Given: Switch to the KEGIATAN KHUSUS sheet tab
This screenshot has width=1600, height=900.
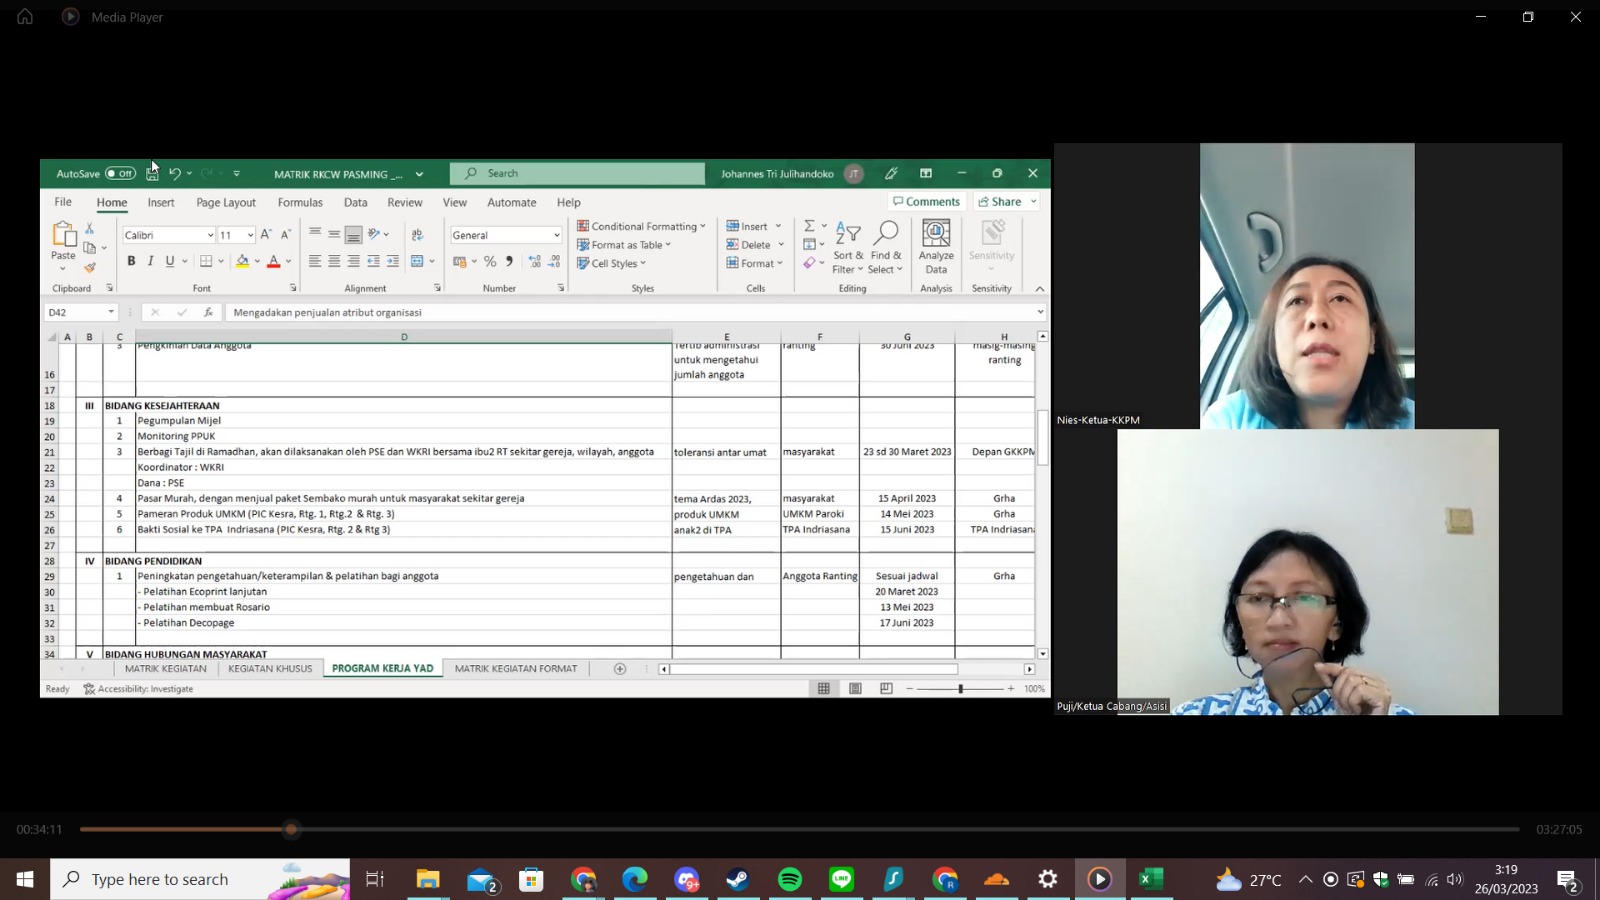Looking at the screenshot, I should click(x=270, y=669).
